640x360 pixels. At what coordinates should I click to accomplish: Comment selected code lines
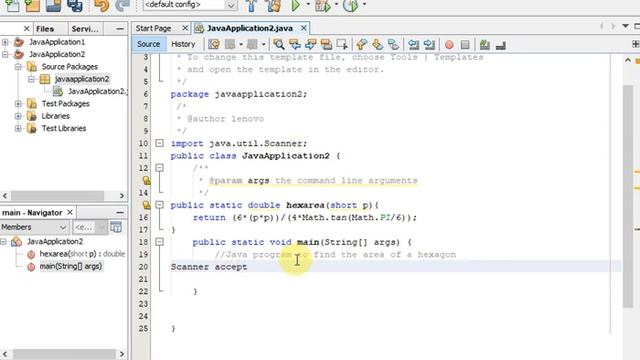484,44
